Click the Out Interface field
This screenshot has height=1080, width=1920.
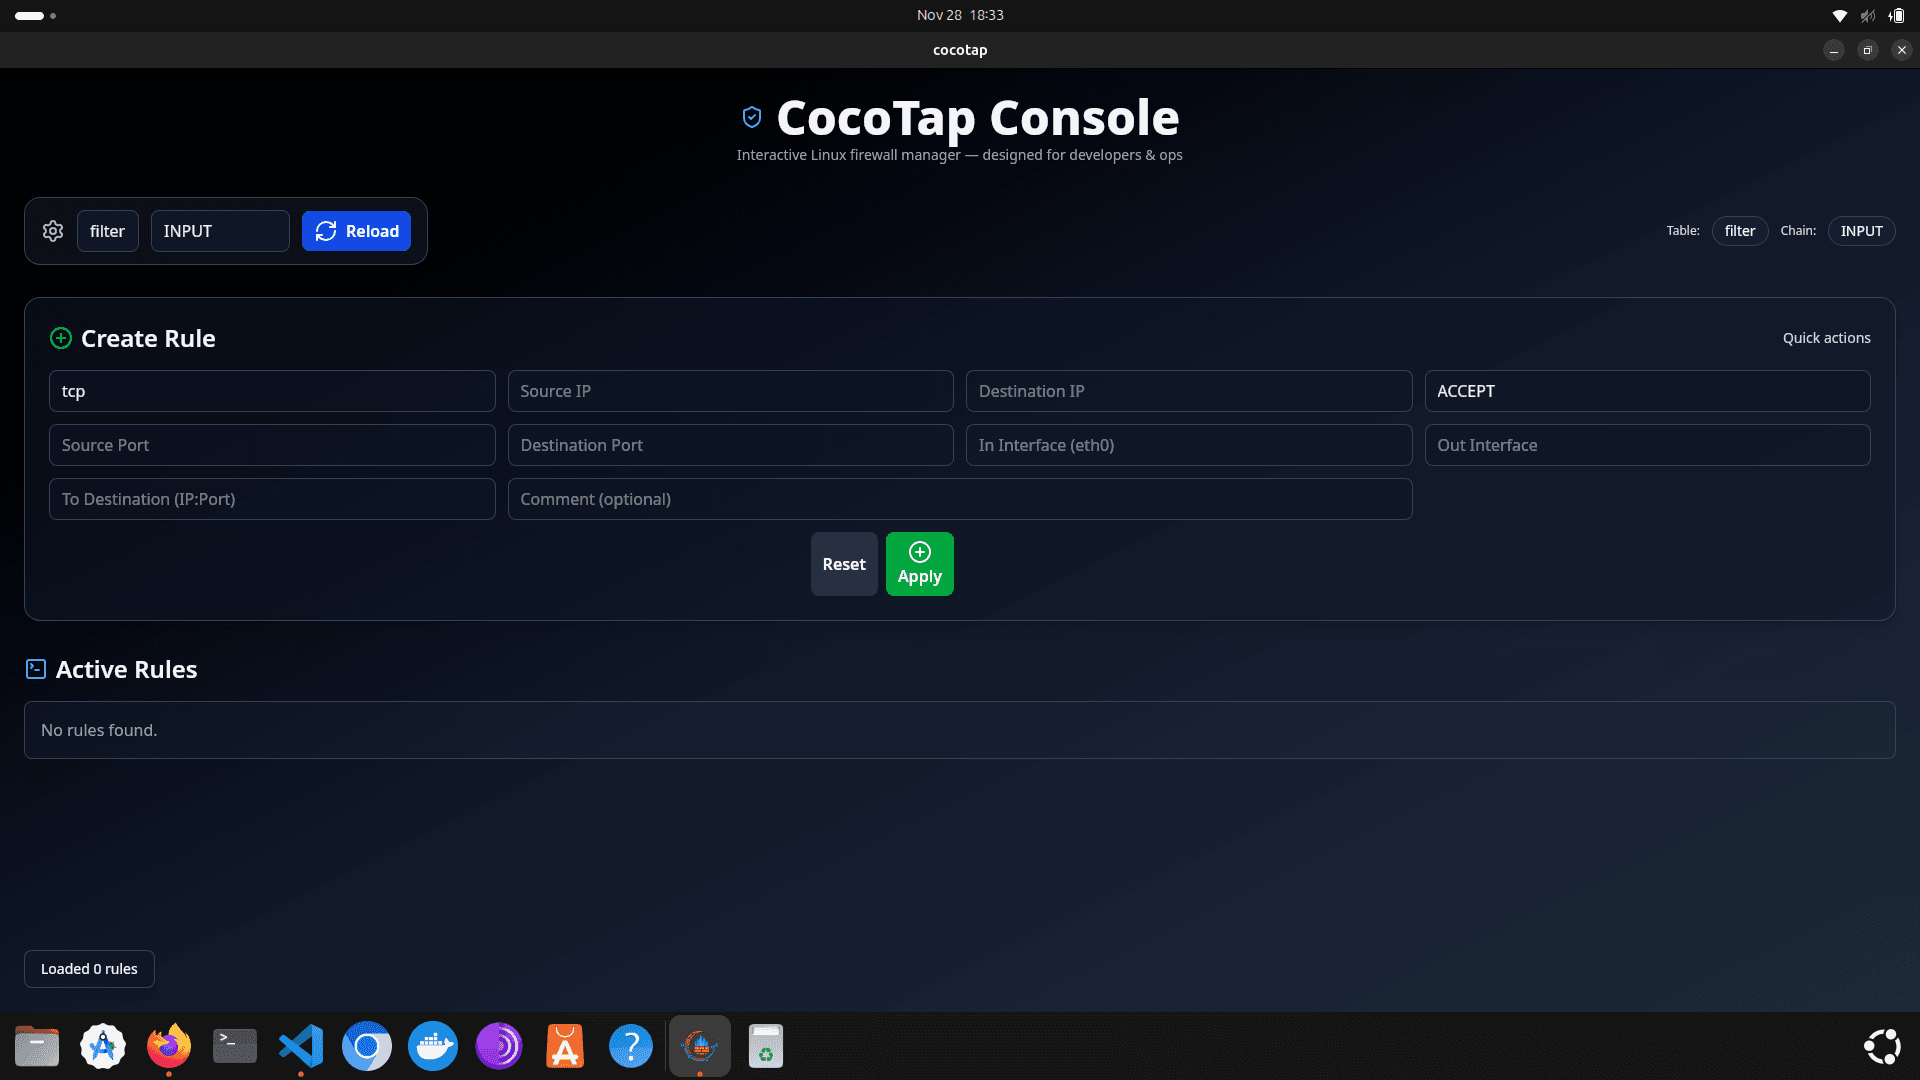coord(1647,445)
